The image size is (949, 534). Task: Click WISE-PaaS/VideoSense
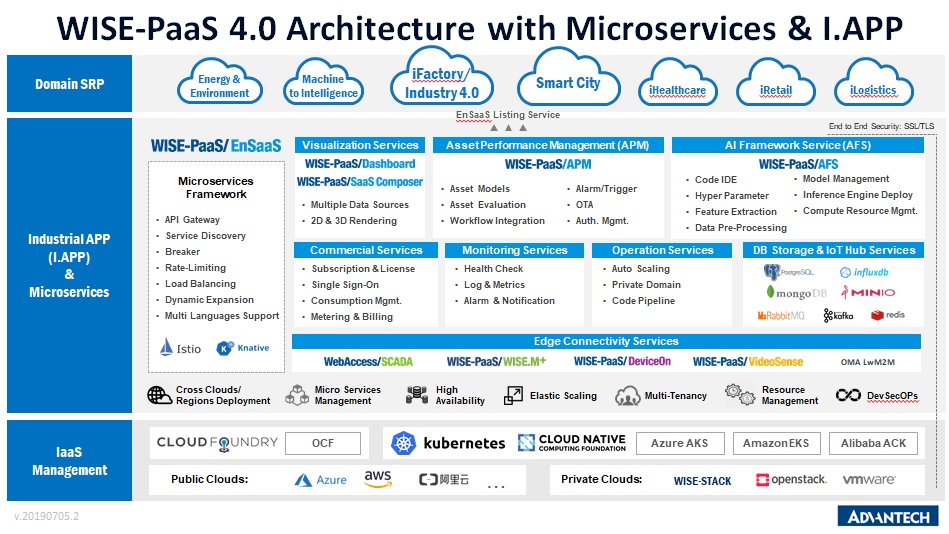(748, 361)
